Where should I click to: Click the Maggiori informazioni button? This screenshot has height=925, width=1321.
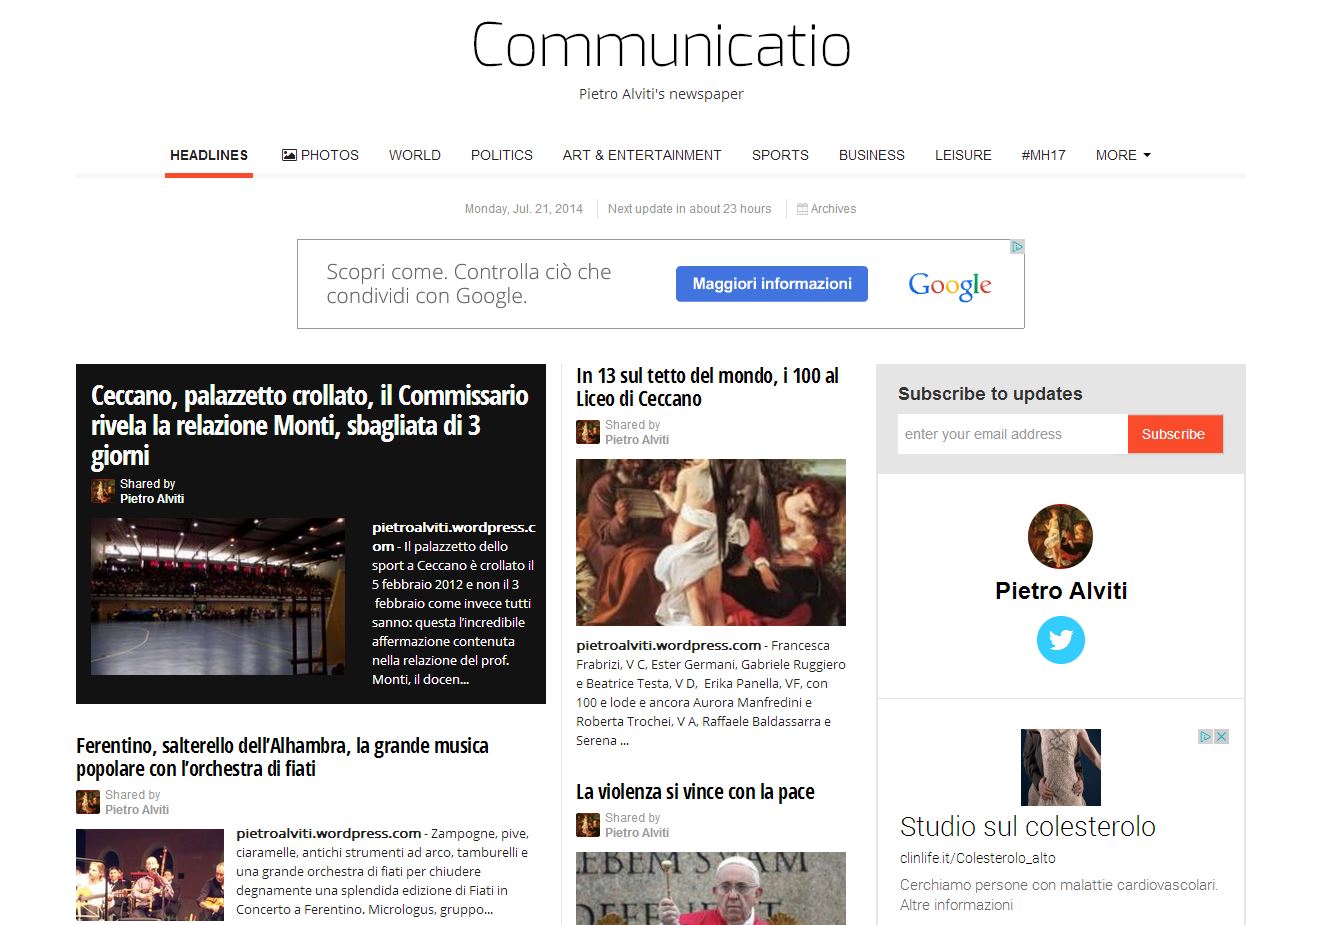click(x=771, y=284)
